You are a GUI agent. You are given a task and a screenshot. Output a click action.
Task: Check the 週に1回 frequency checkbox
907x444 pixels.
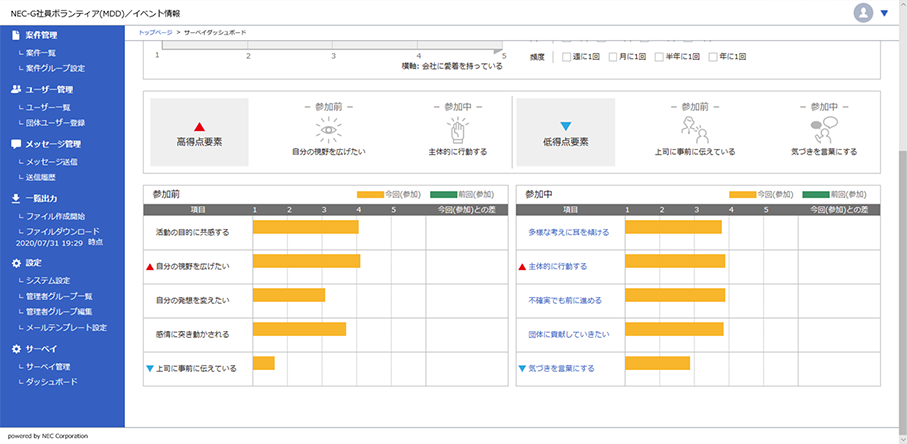click(x=567, y=57)
